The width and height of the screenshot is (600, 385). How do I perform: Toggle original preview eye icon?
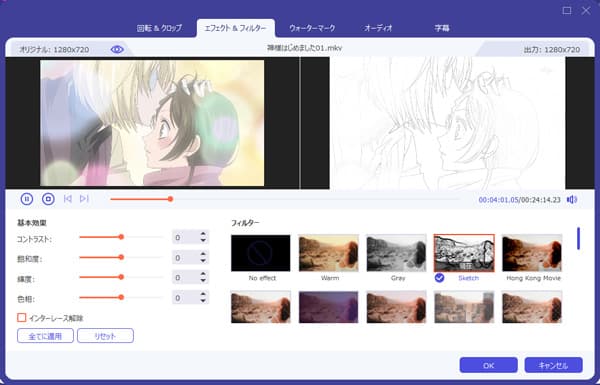117,49
